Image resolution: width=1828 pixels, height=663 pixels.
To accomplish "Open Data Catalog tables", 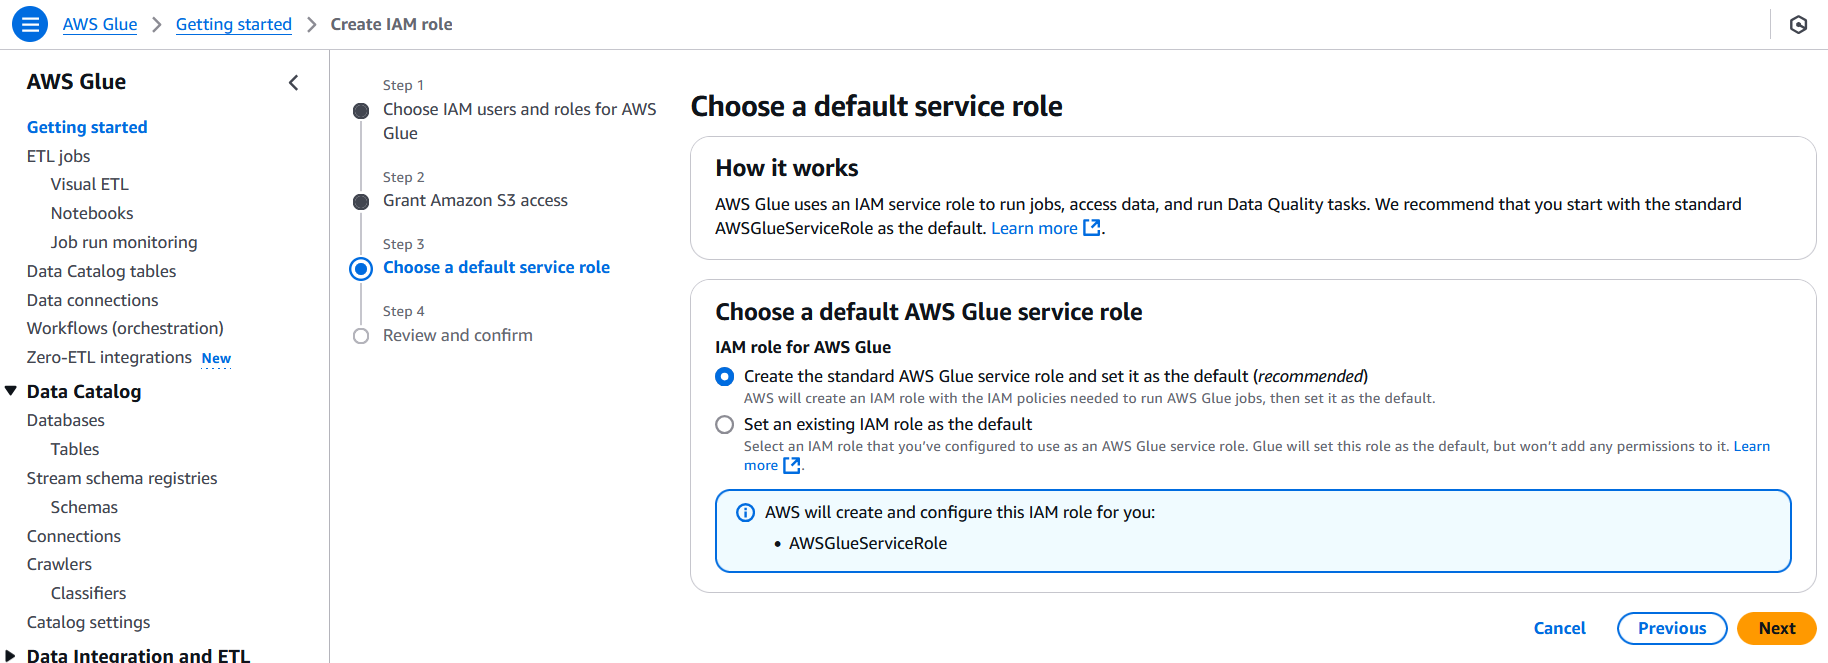I will tap(101, 271).
